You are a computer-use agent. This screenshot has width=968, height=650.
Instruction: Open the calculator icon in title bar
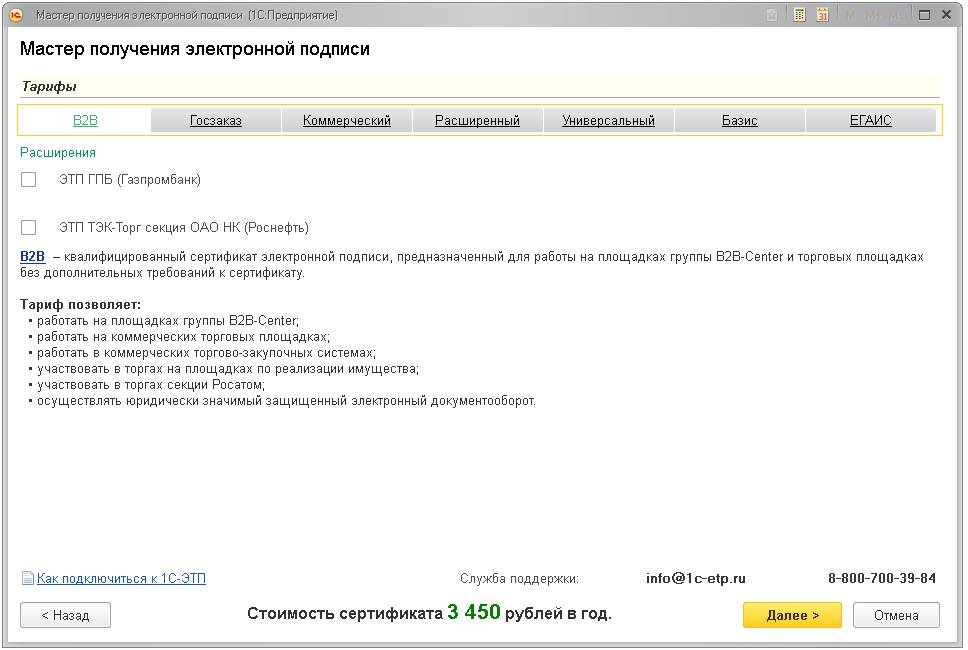tap(799, 15)
